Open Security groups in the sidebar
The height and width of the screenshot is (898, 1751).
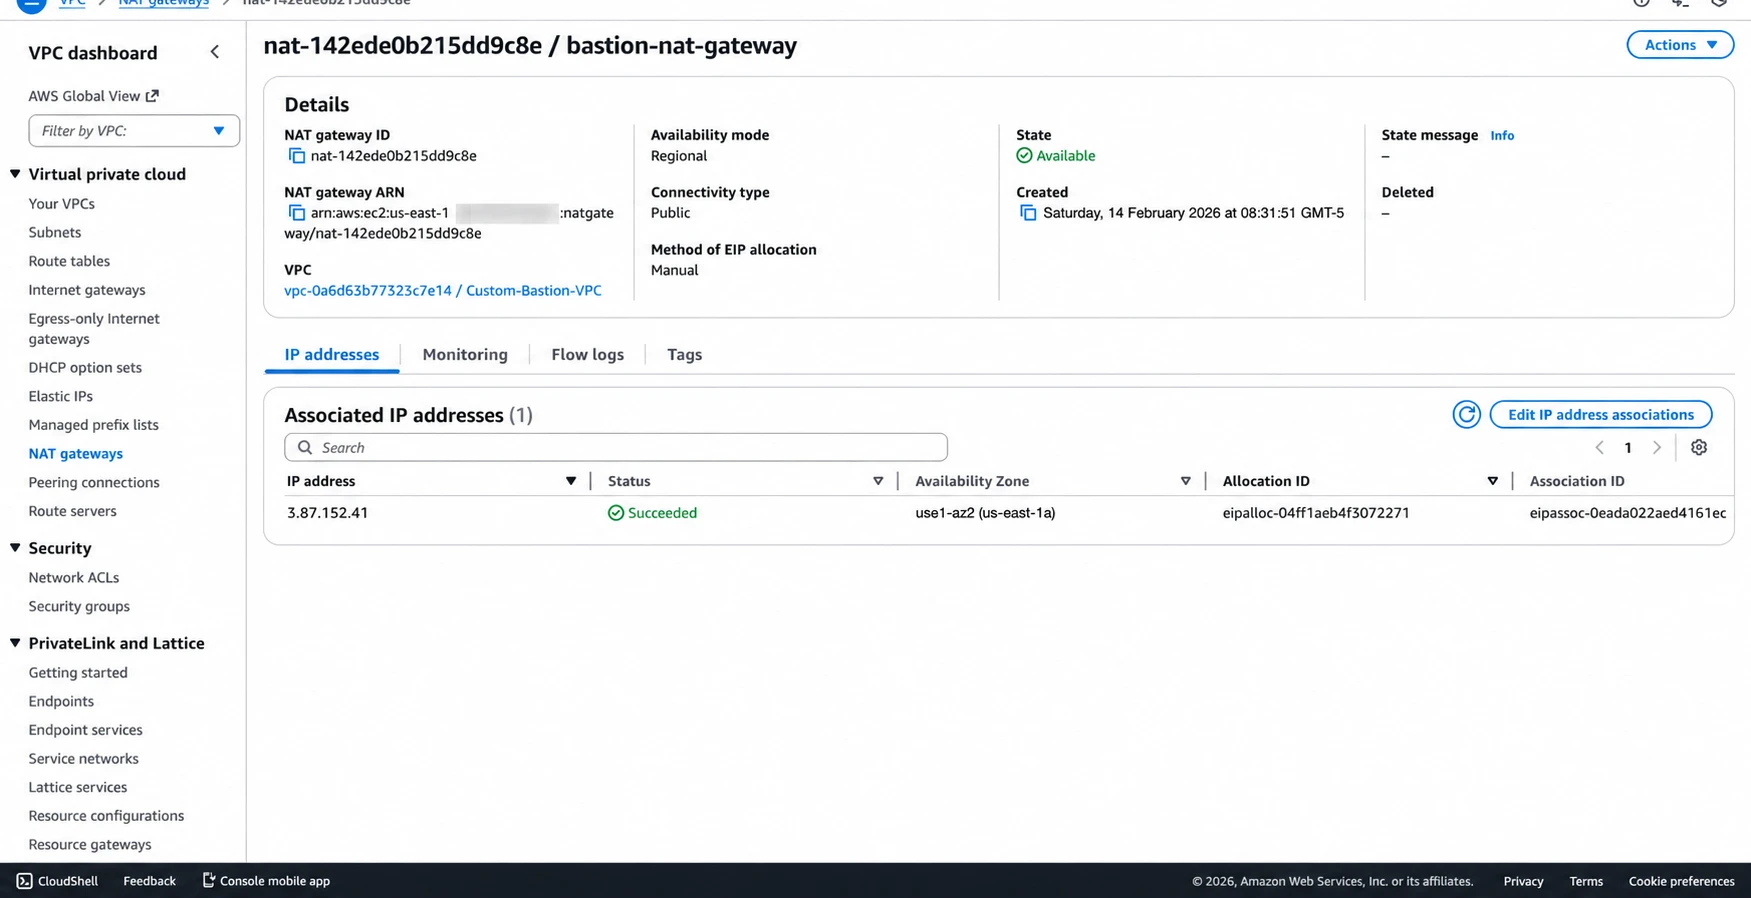click(79, 606)
